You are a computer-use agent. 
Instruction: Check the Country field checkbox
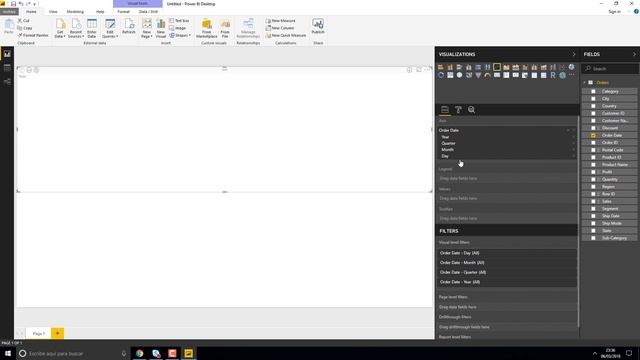coord(593,106)
